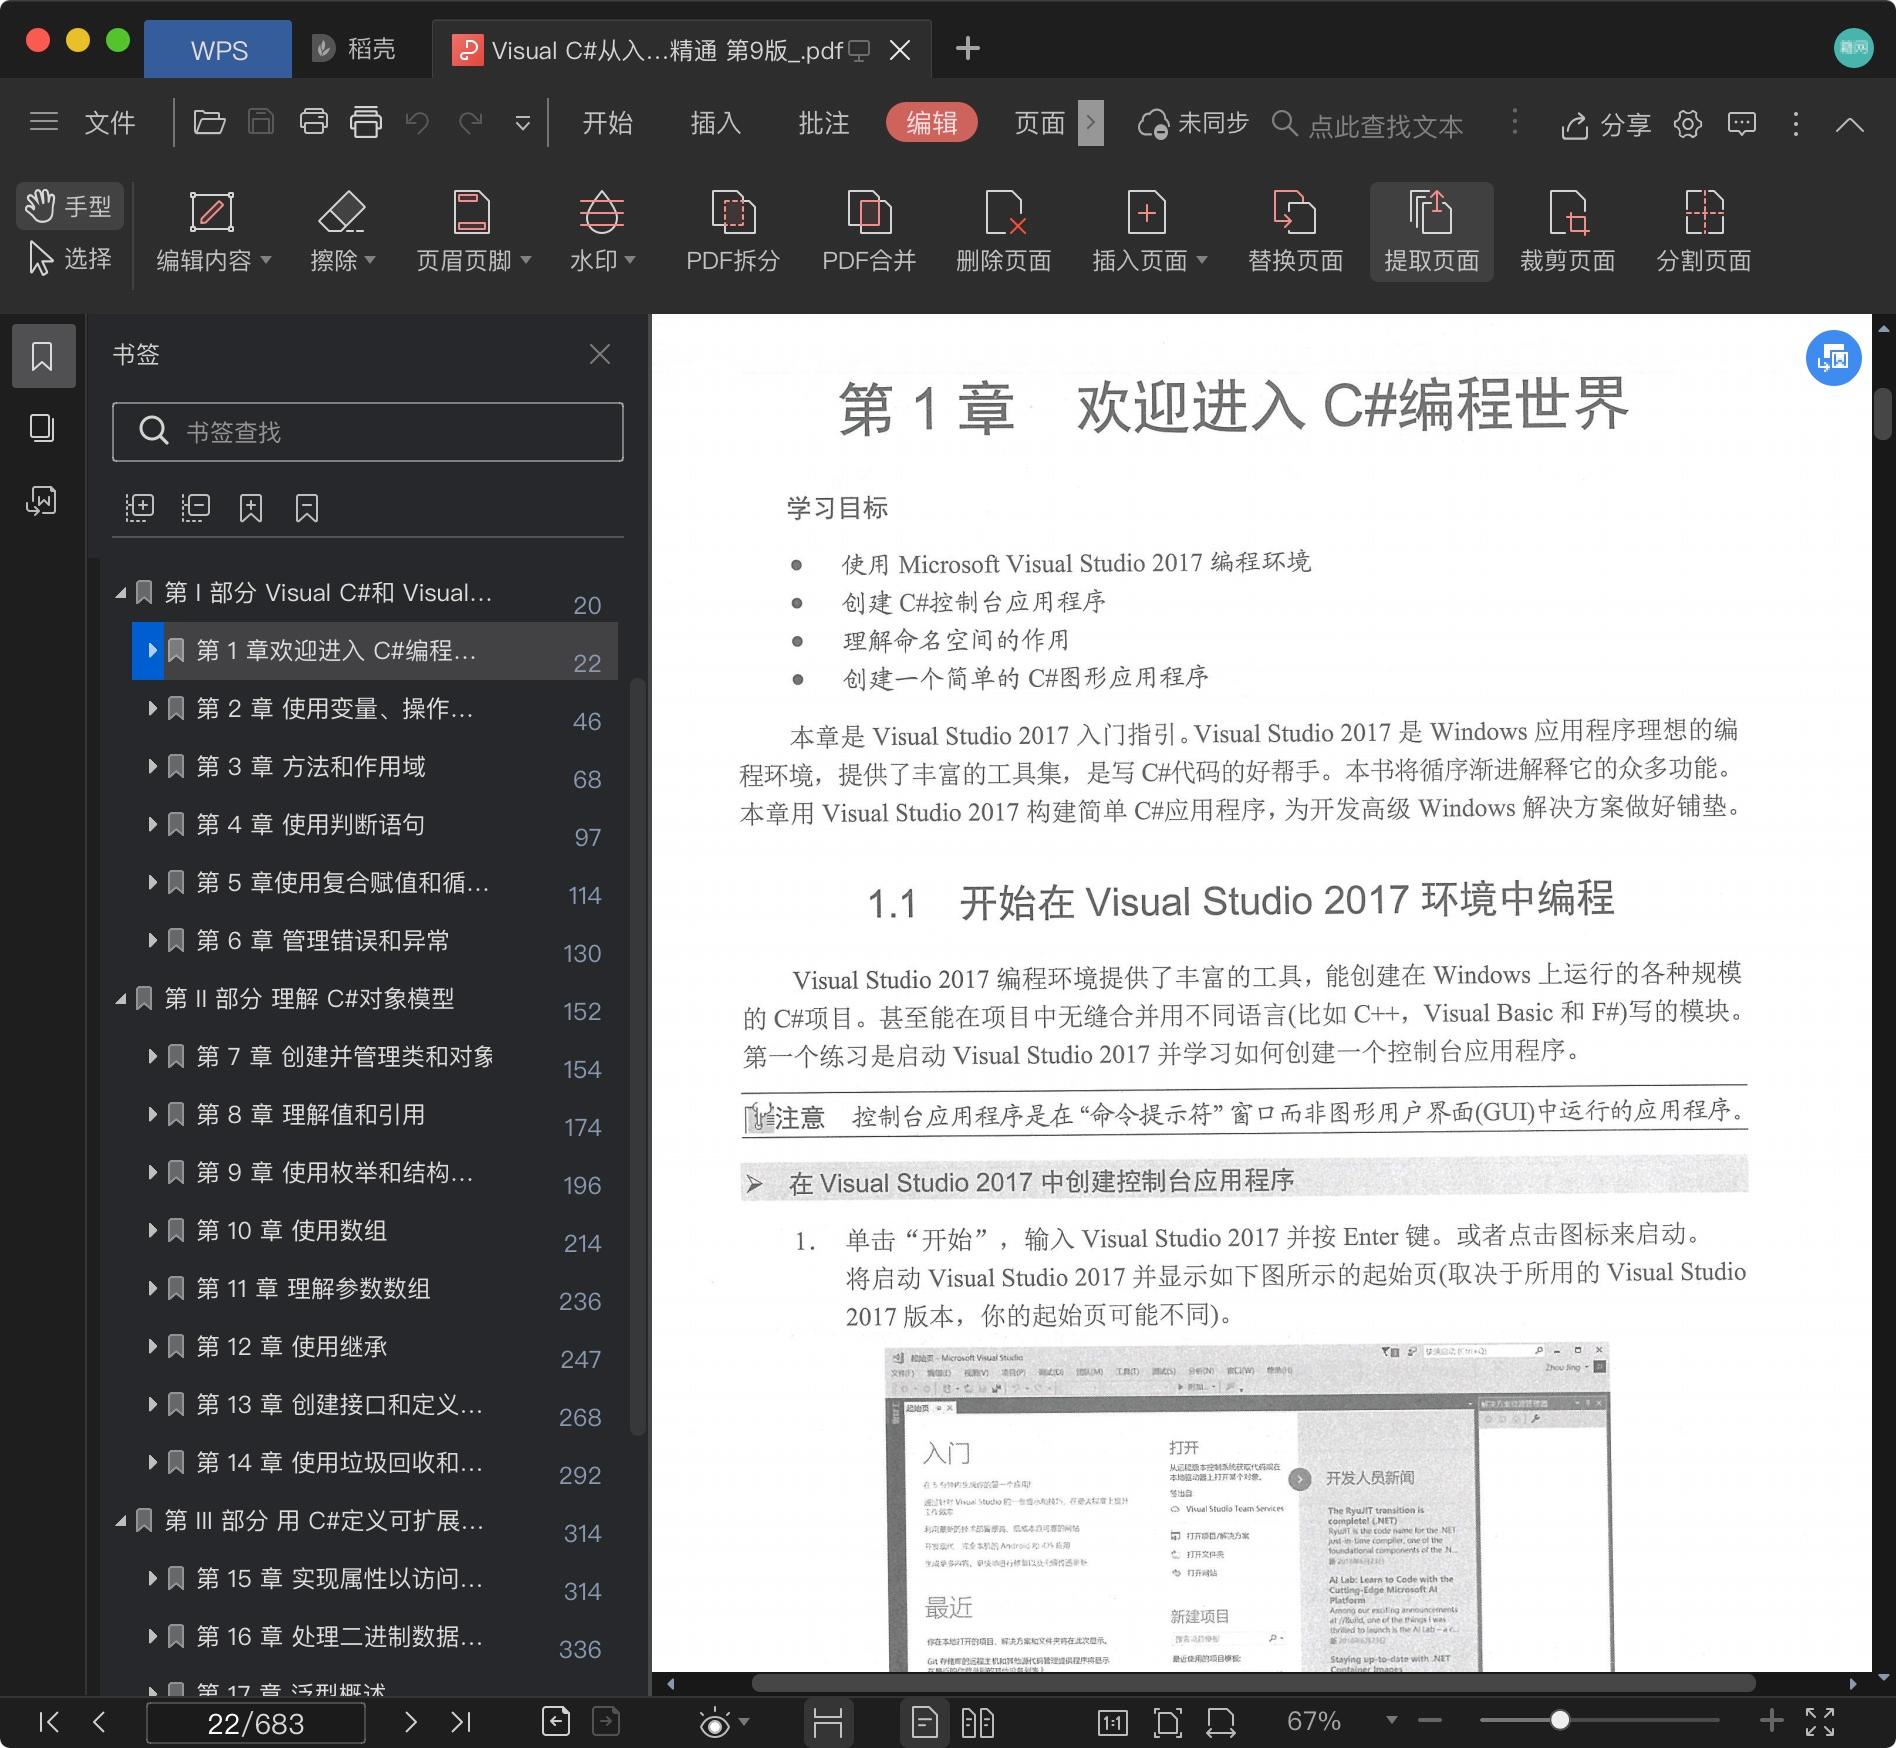Image resolution: width=1896 pixels, height=1748 pixels.
Task: Click the Not Synced (未同步) button
Action: (1193, 123)
